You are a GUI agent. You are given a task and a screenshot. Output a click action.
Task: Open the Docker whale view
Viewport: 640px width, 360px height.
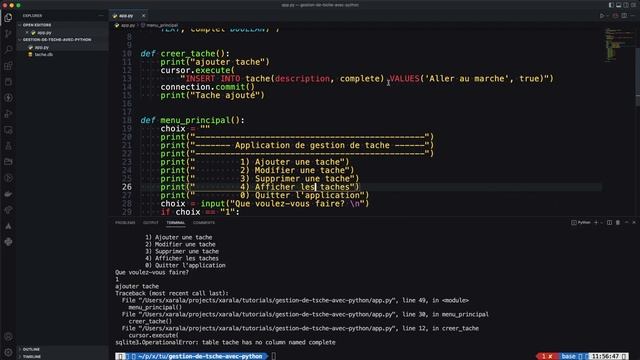[8, 194]
